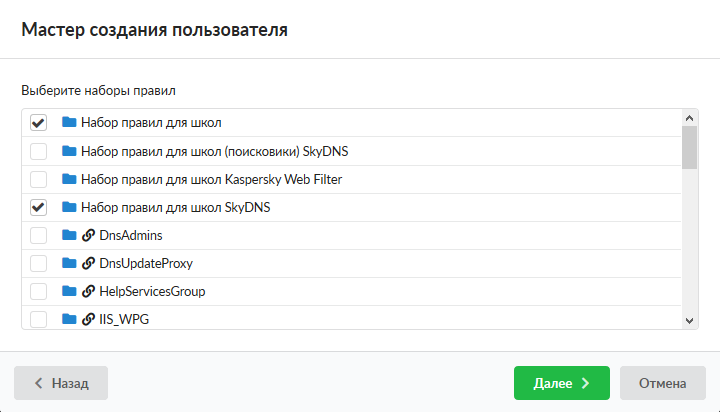Click the folder icon beside DnsAdmins
Image resolution: width=720 pixels, height=412 pixels.
(x=69, y=236)
